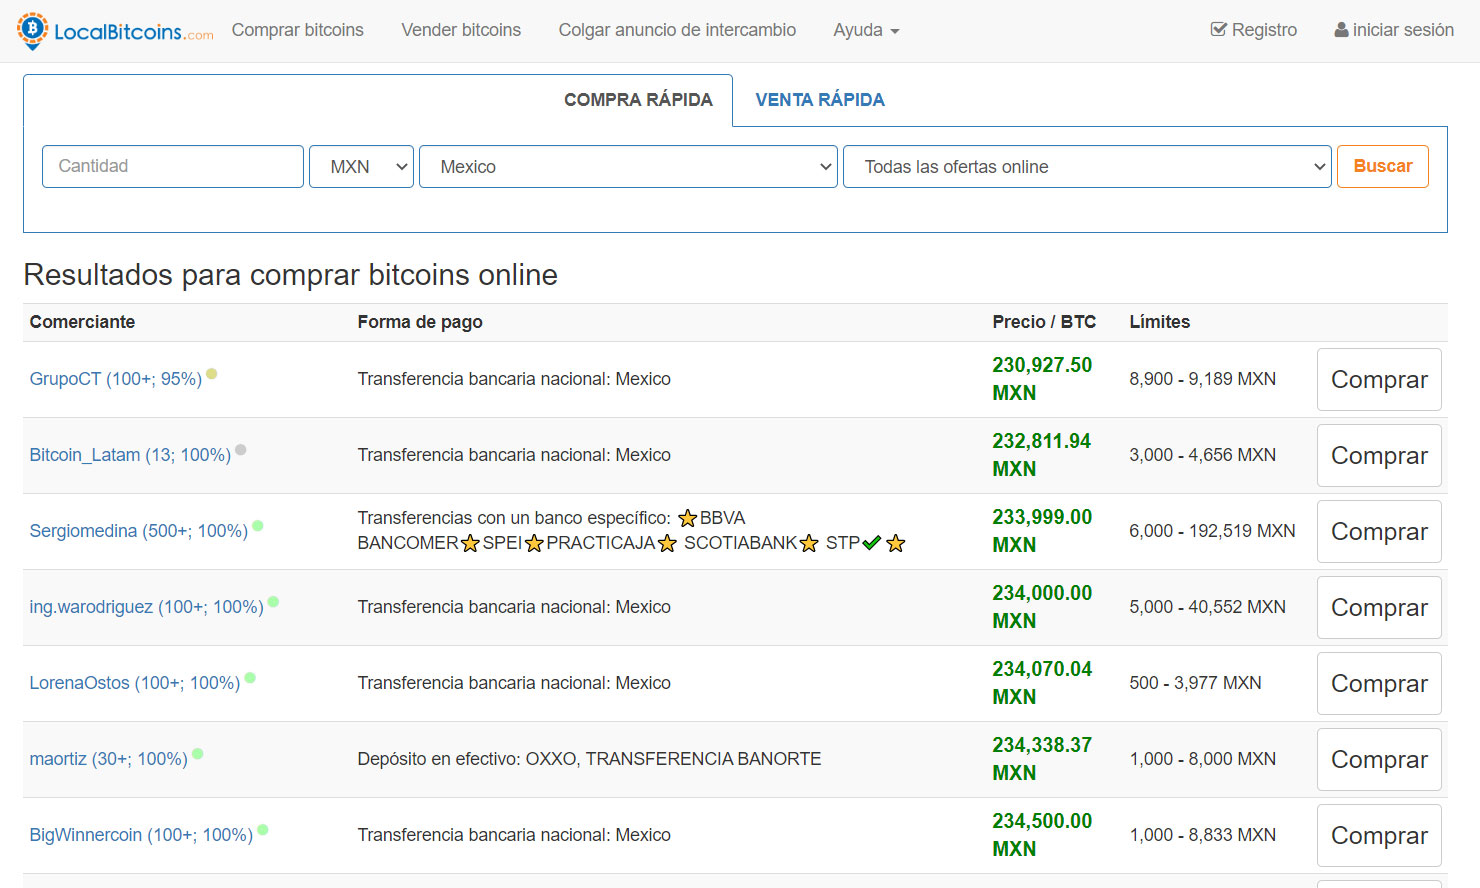
Task: Expand the Ayuda menu
Action: click(x=866, y=30)
